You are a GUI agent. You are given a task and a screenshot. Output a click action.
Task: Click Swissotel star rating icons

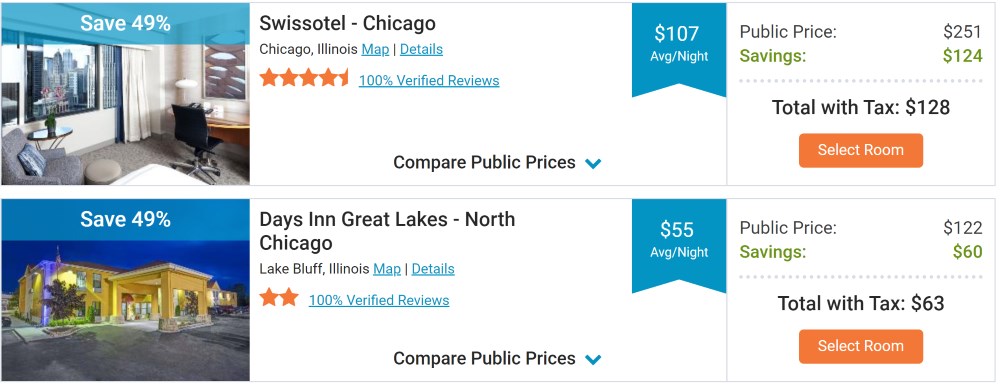(304, 78)
